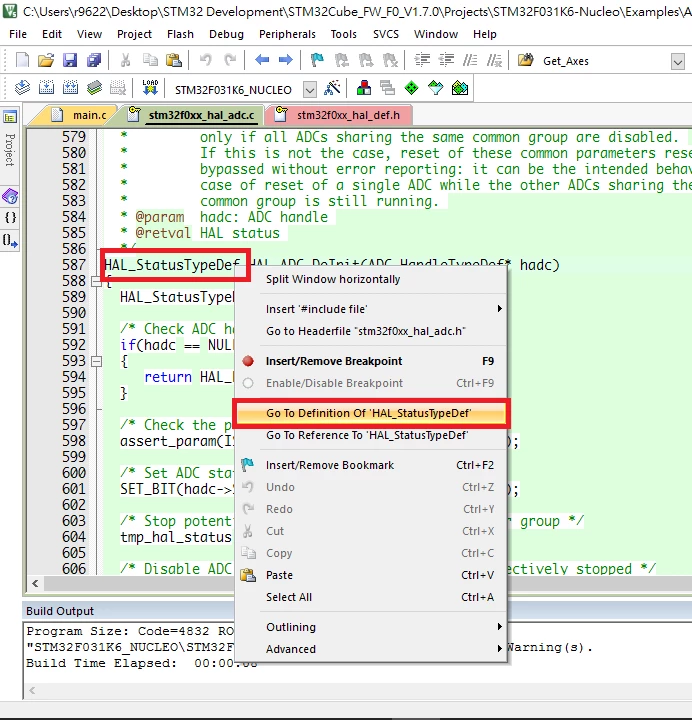The width and height of the screenshot is (692, 720).
Task: Click the LOAD download-to-flash icon
Action: tap(150, 87)
